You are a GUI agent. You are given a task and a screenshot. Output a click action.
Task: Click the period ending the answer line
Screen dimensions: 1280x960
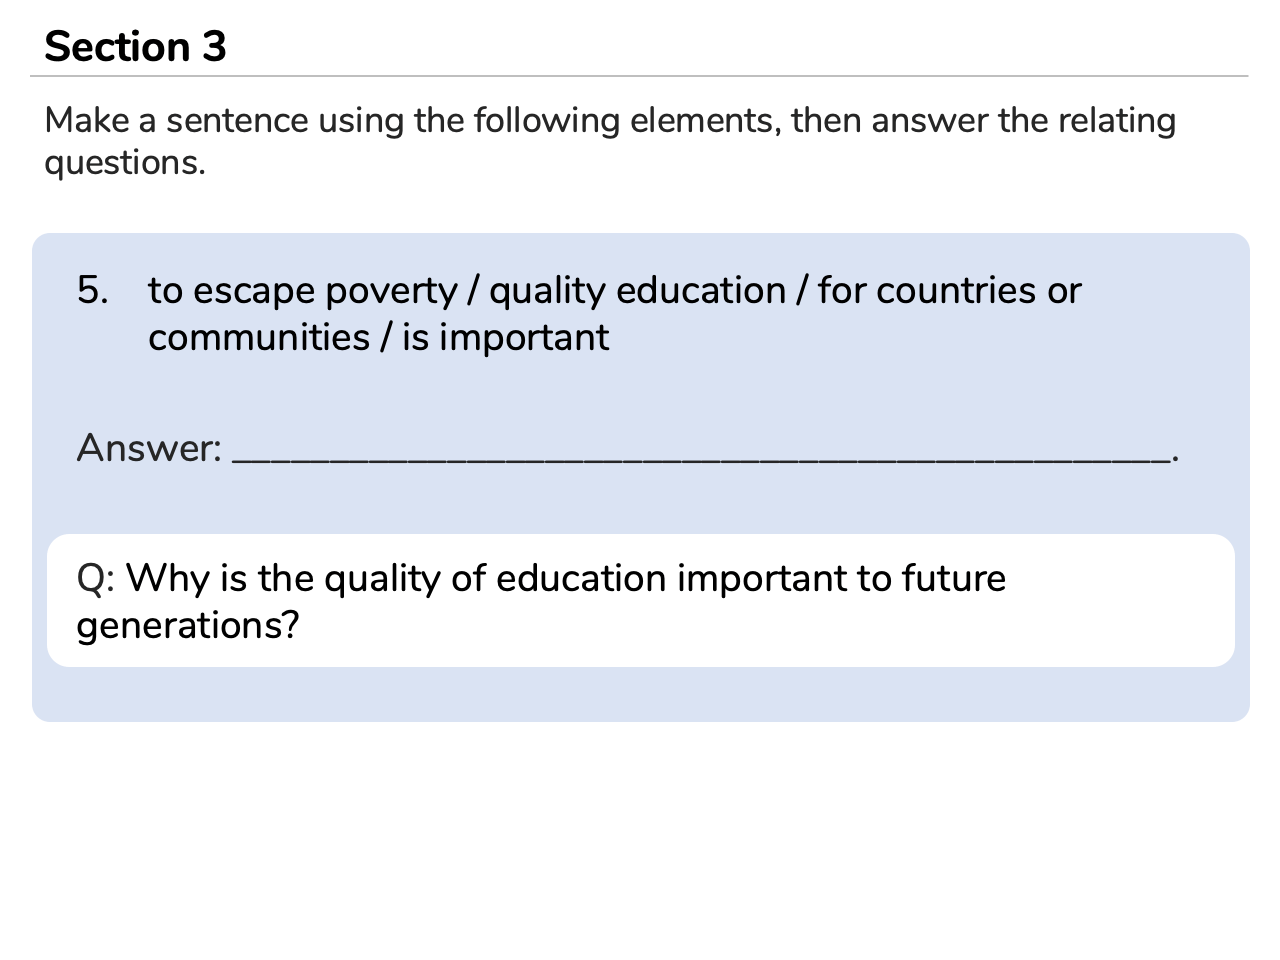click(x=1176, y=459)
